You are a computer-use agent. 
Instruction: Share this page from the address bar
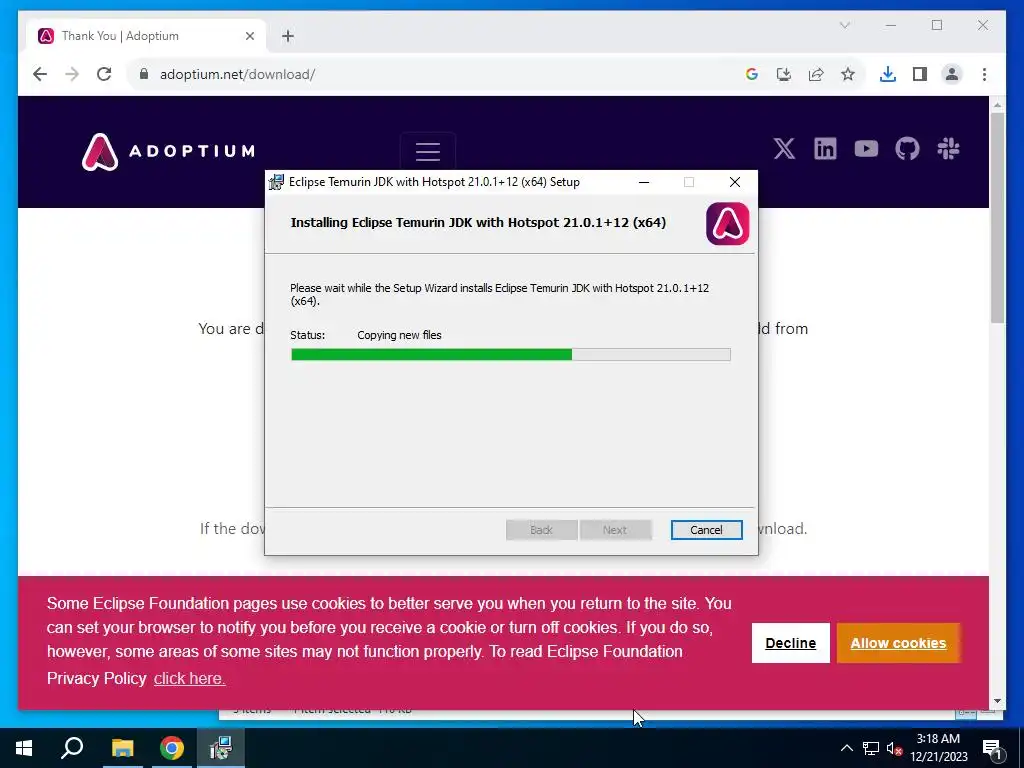coord(816,74)
